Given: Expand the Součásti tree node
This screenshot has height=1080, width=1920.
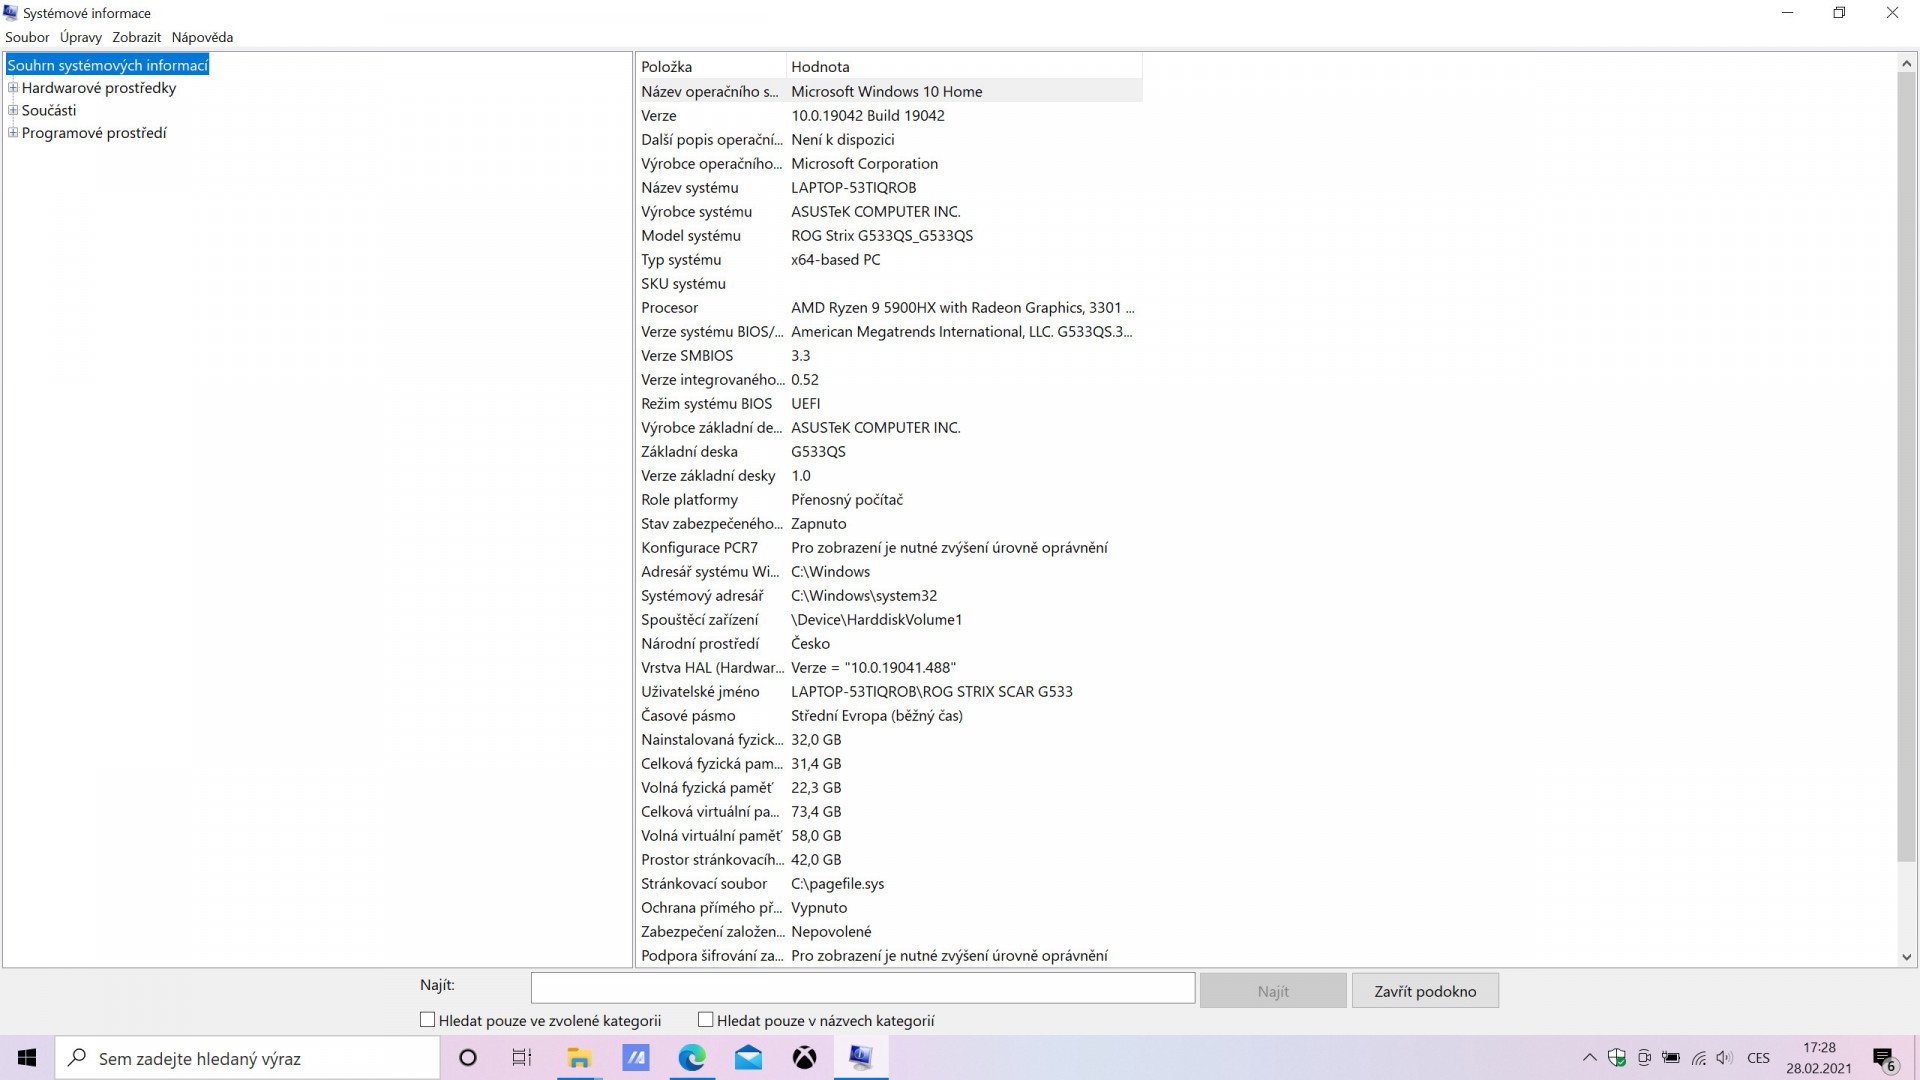Looking at the screenshot, I should [13, 110].
